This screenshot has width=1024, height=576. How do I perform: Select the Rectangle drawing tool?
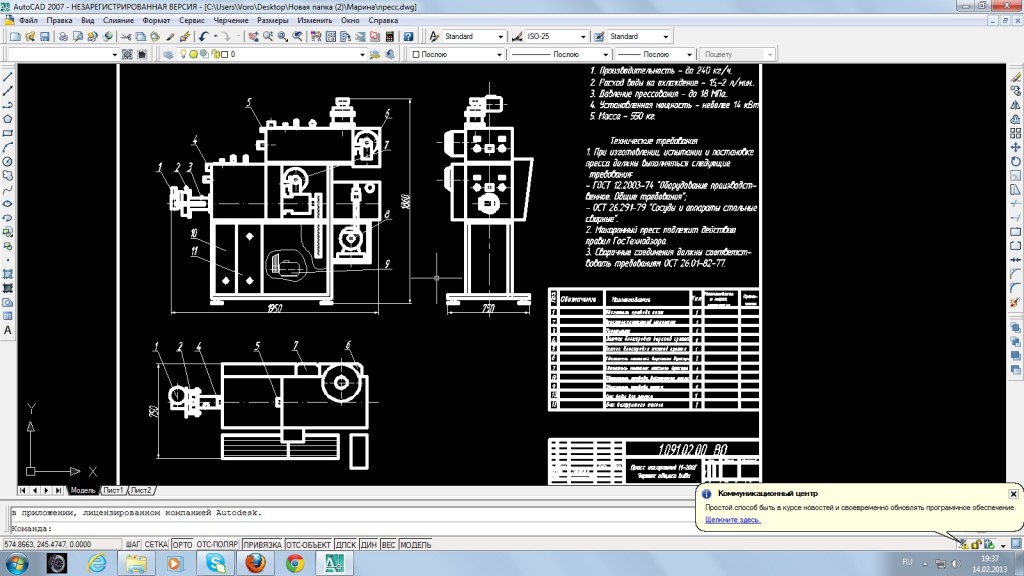[8, 133]
